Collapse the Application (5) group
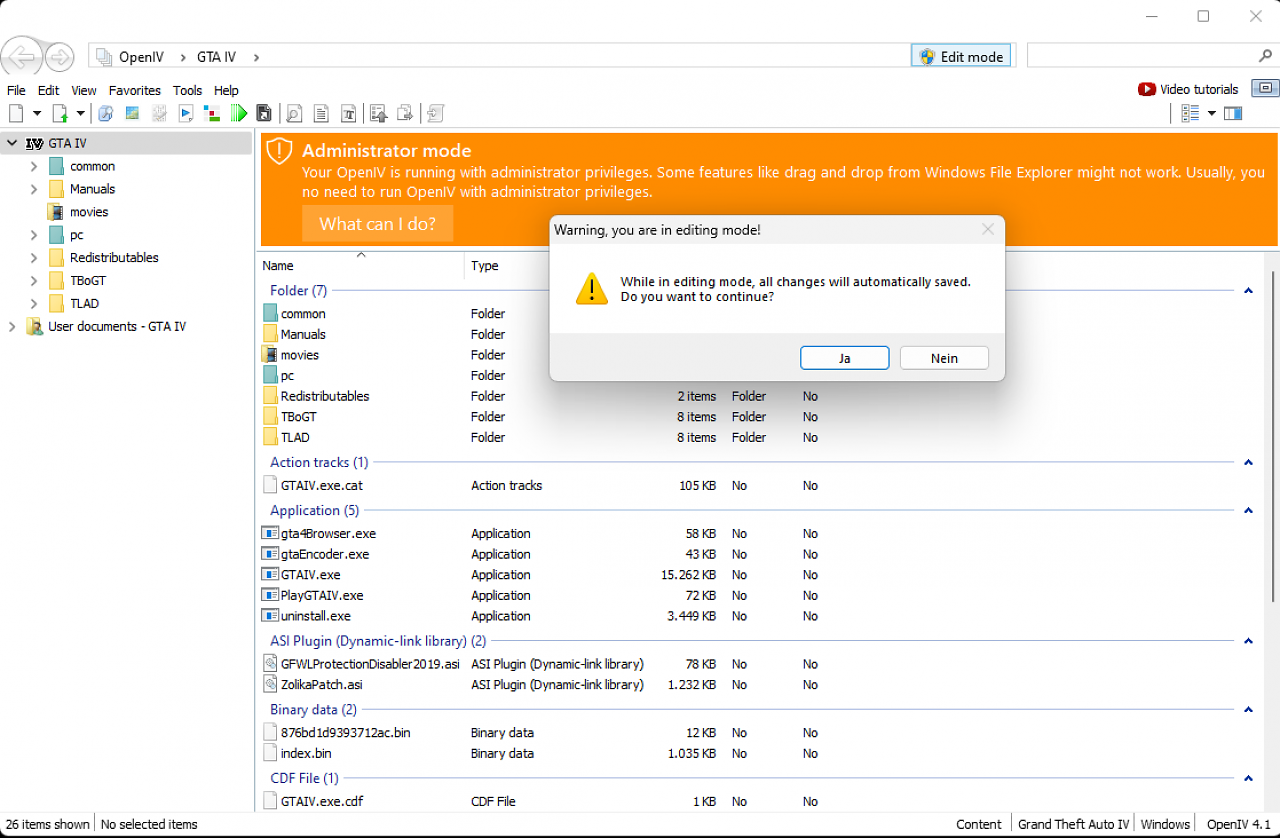Image resolution: width=1280 pixels, height=838 pixels. coord(1248,511)
